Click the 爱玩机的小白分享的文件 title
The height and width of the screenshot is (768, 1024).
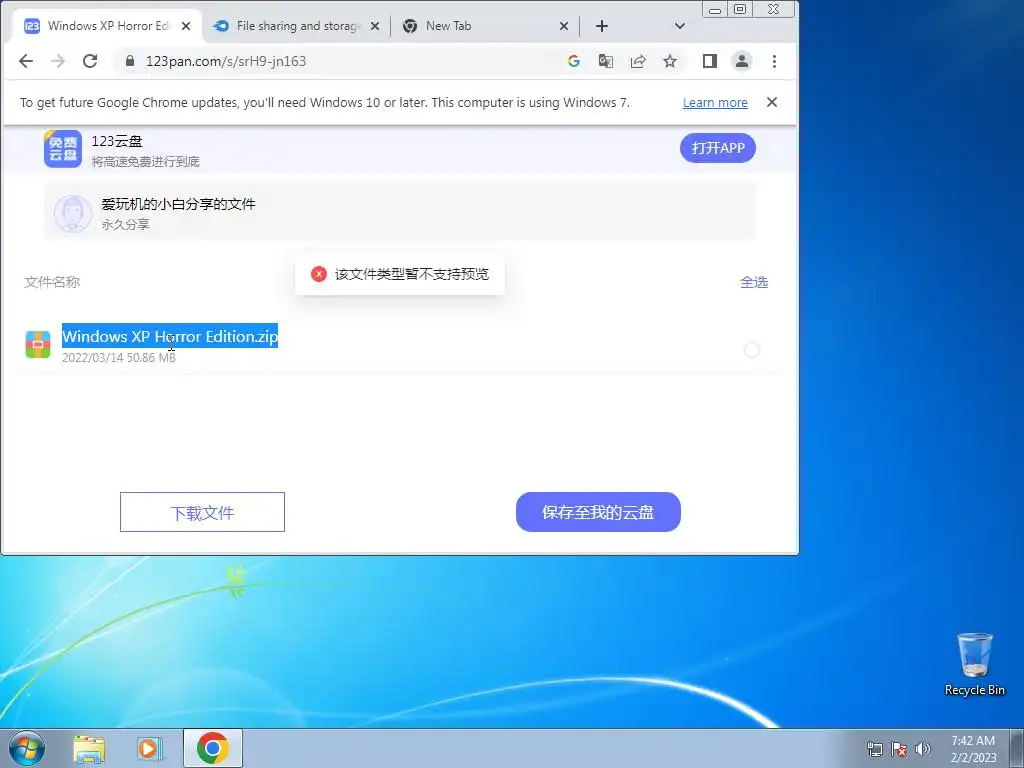click(178, 204)
